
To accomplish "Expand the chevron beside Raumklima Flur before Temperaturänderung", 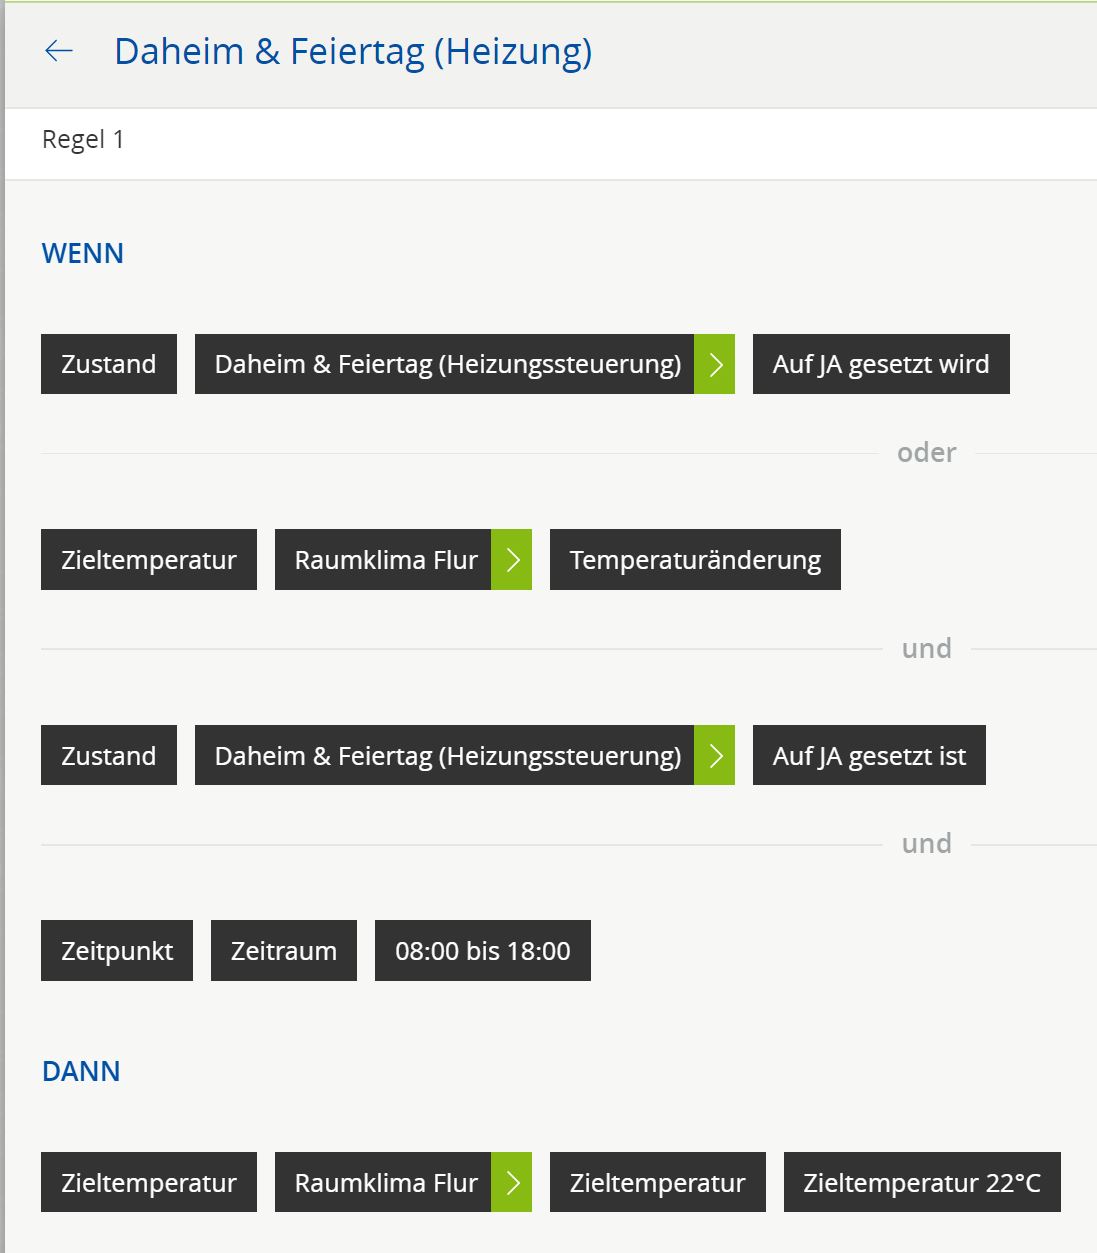I will point(511,560).
